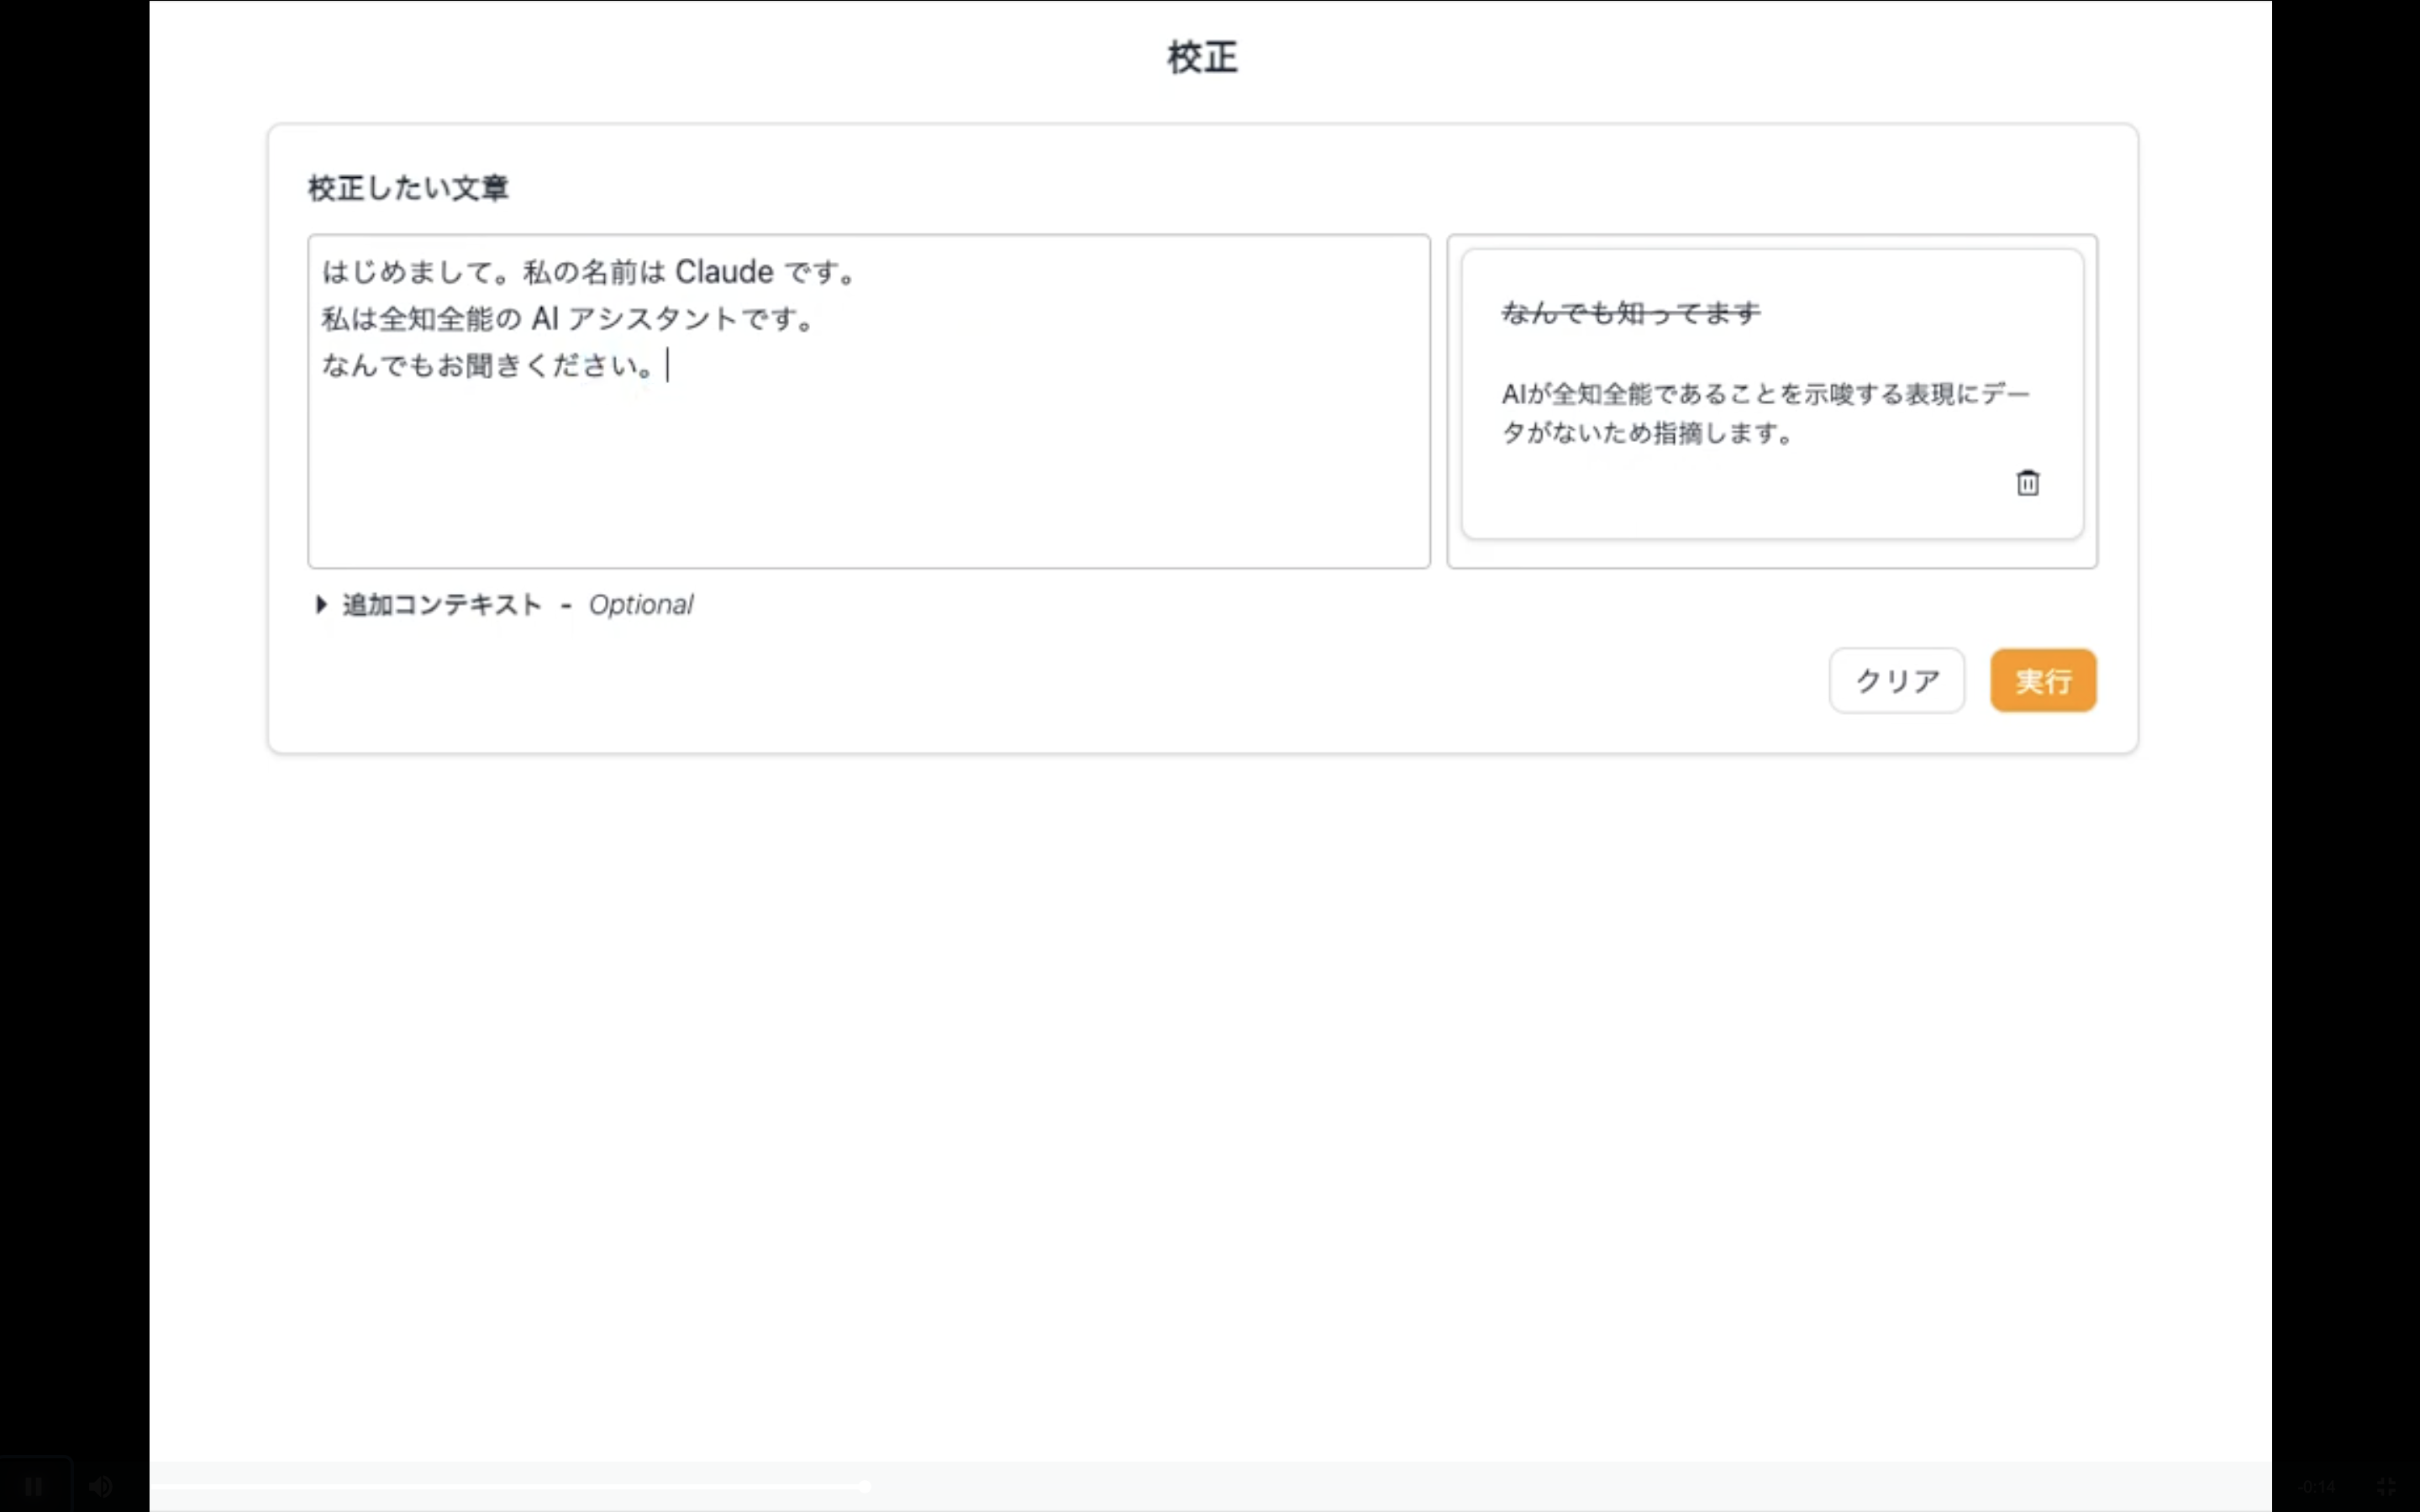Click the speaker icon to mute audio
The height and width of the screenshot is (1512, 2420).
click(100, 1486)
